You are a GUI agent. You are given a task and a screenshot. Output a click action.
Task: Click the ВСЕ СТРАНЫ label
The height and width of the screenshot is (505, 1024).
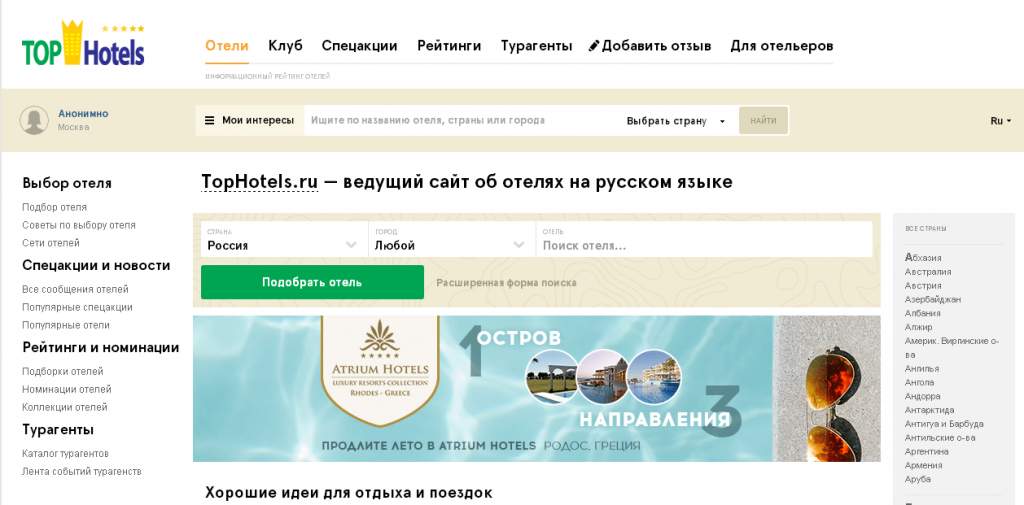tap(926, 229)
